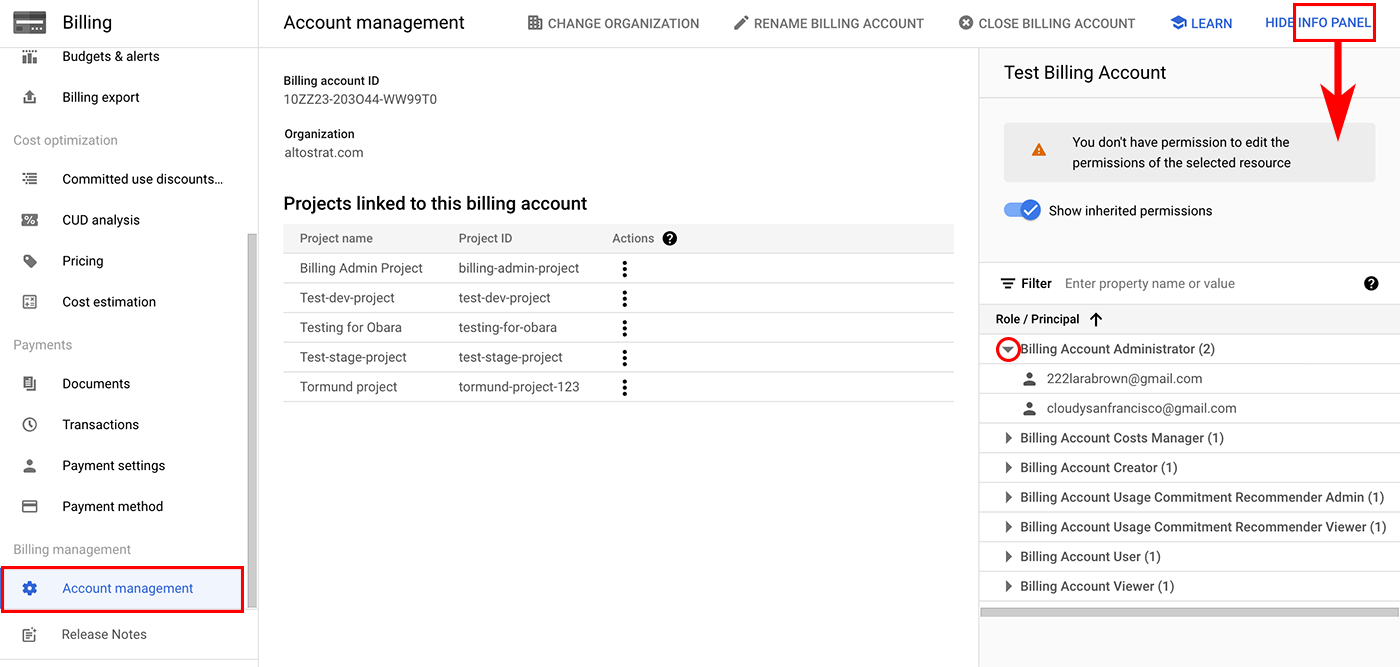Screen dimensions: 1400x667
Task: Open the Actions help tooltip icon
Action: pyautogui.click(x=669, y=238)
